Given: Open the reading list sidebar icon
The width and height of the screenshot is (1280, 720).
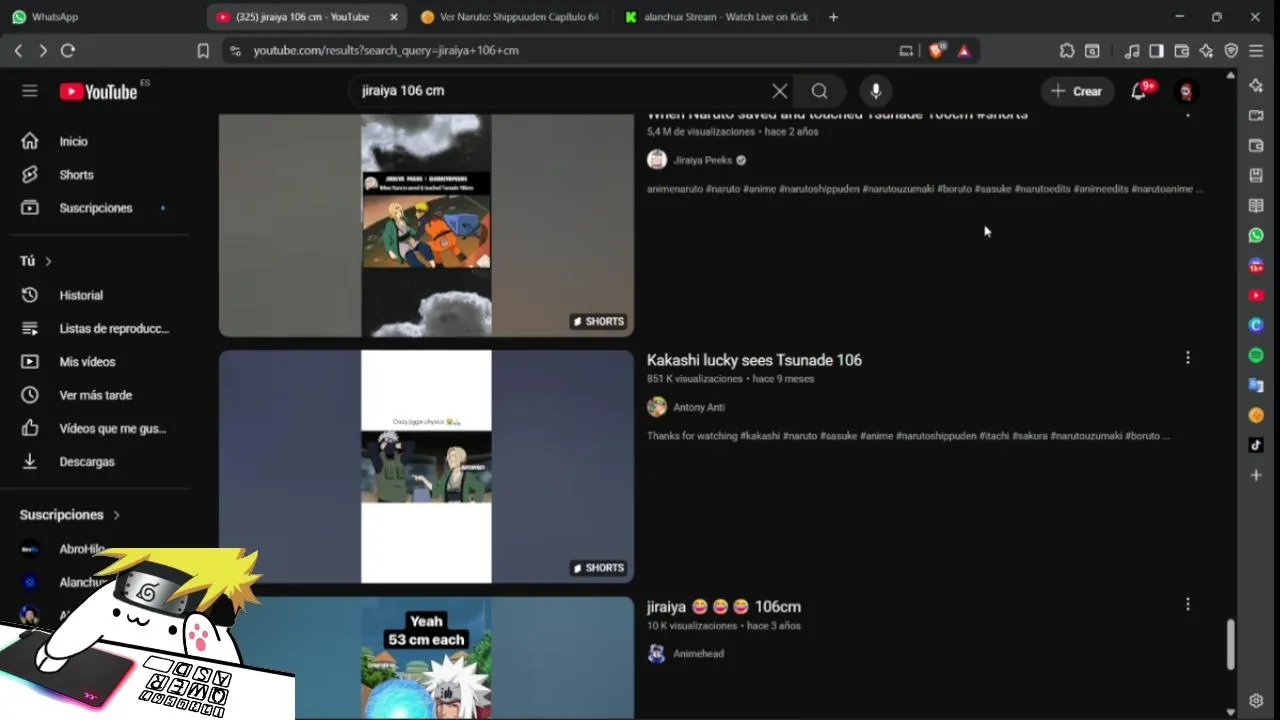Looking at the screenshot, I should pyautogui.click(x=1256, y=205).
